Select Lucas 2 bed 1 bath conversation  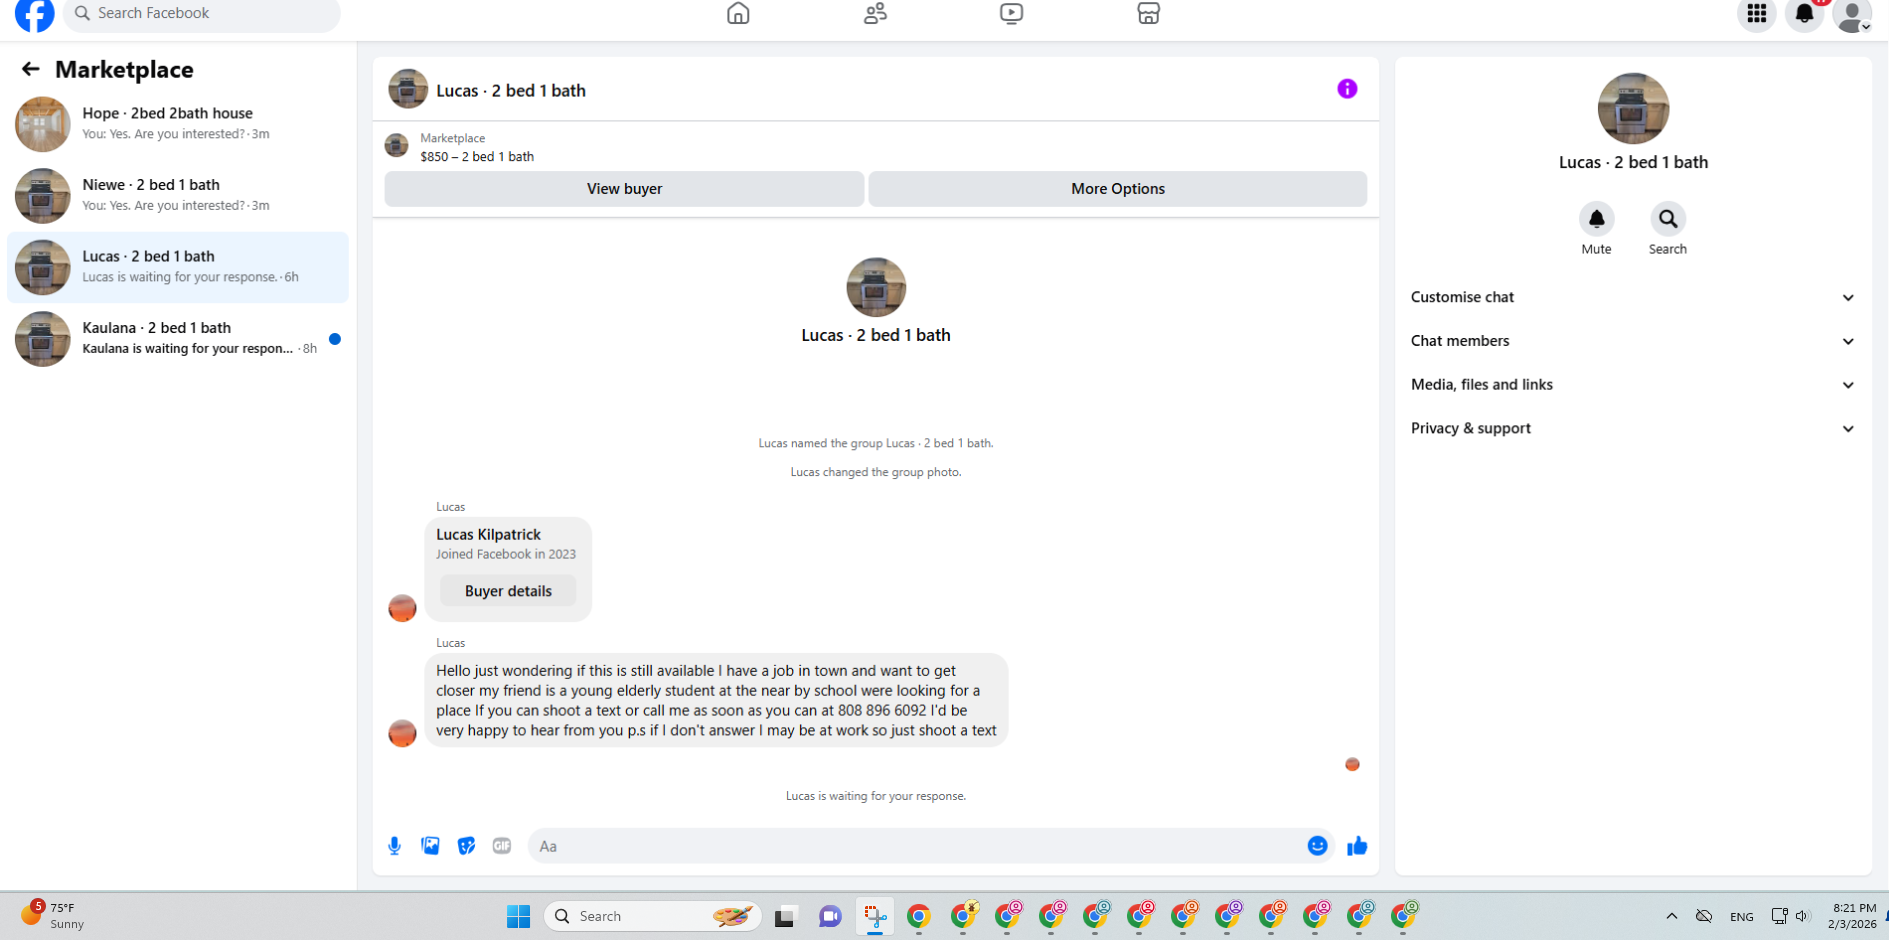point(178,267)
